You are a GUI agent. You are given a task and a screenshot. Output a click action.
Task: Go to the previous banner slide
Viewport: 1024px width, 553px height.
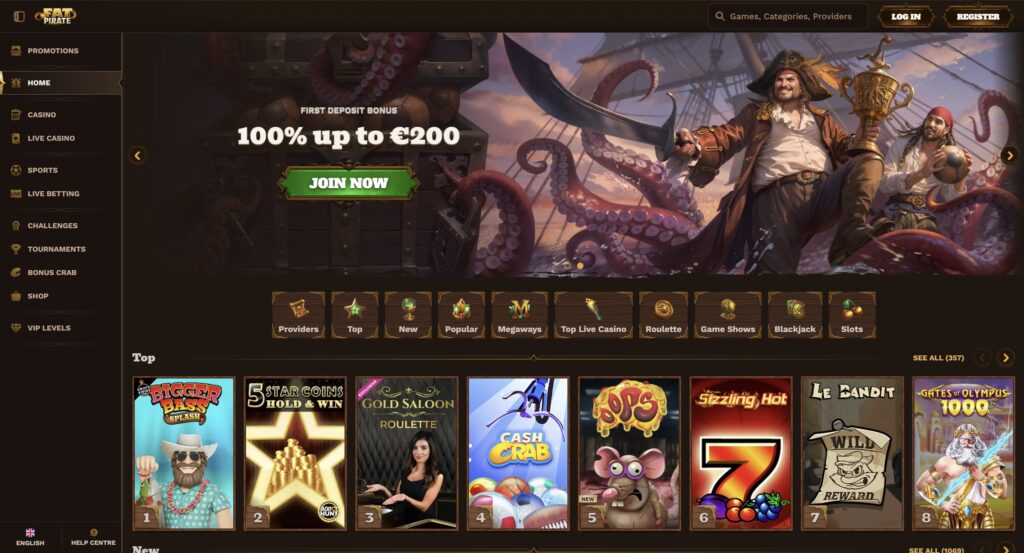point(137,155)
